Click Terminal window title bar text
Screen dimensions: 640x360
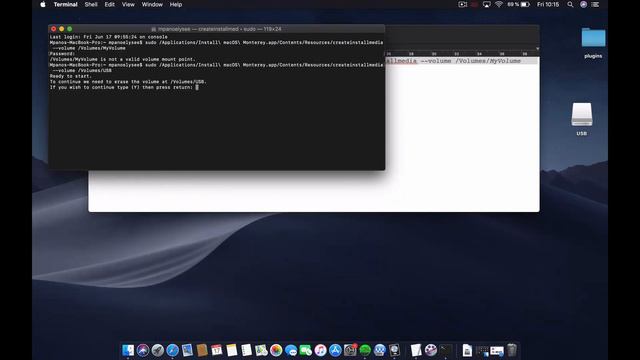coord(219,29)
